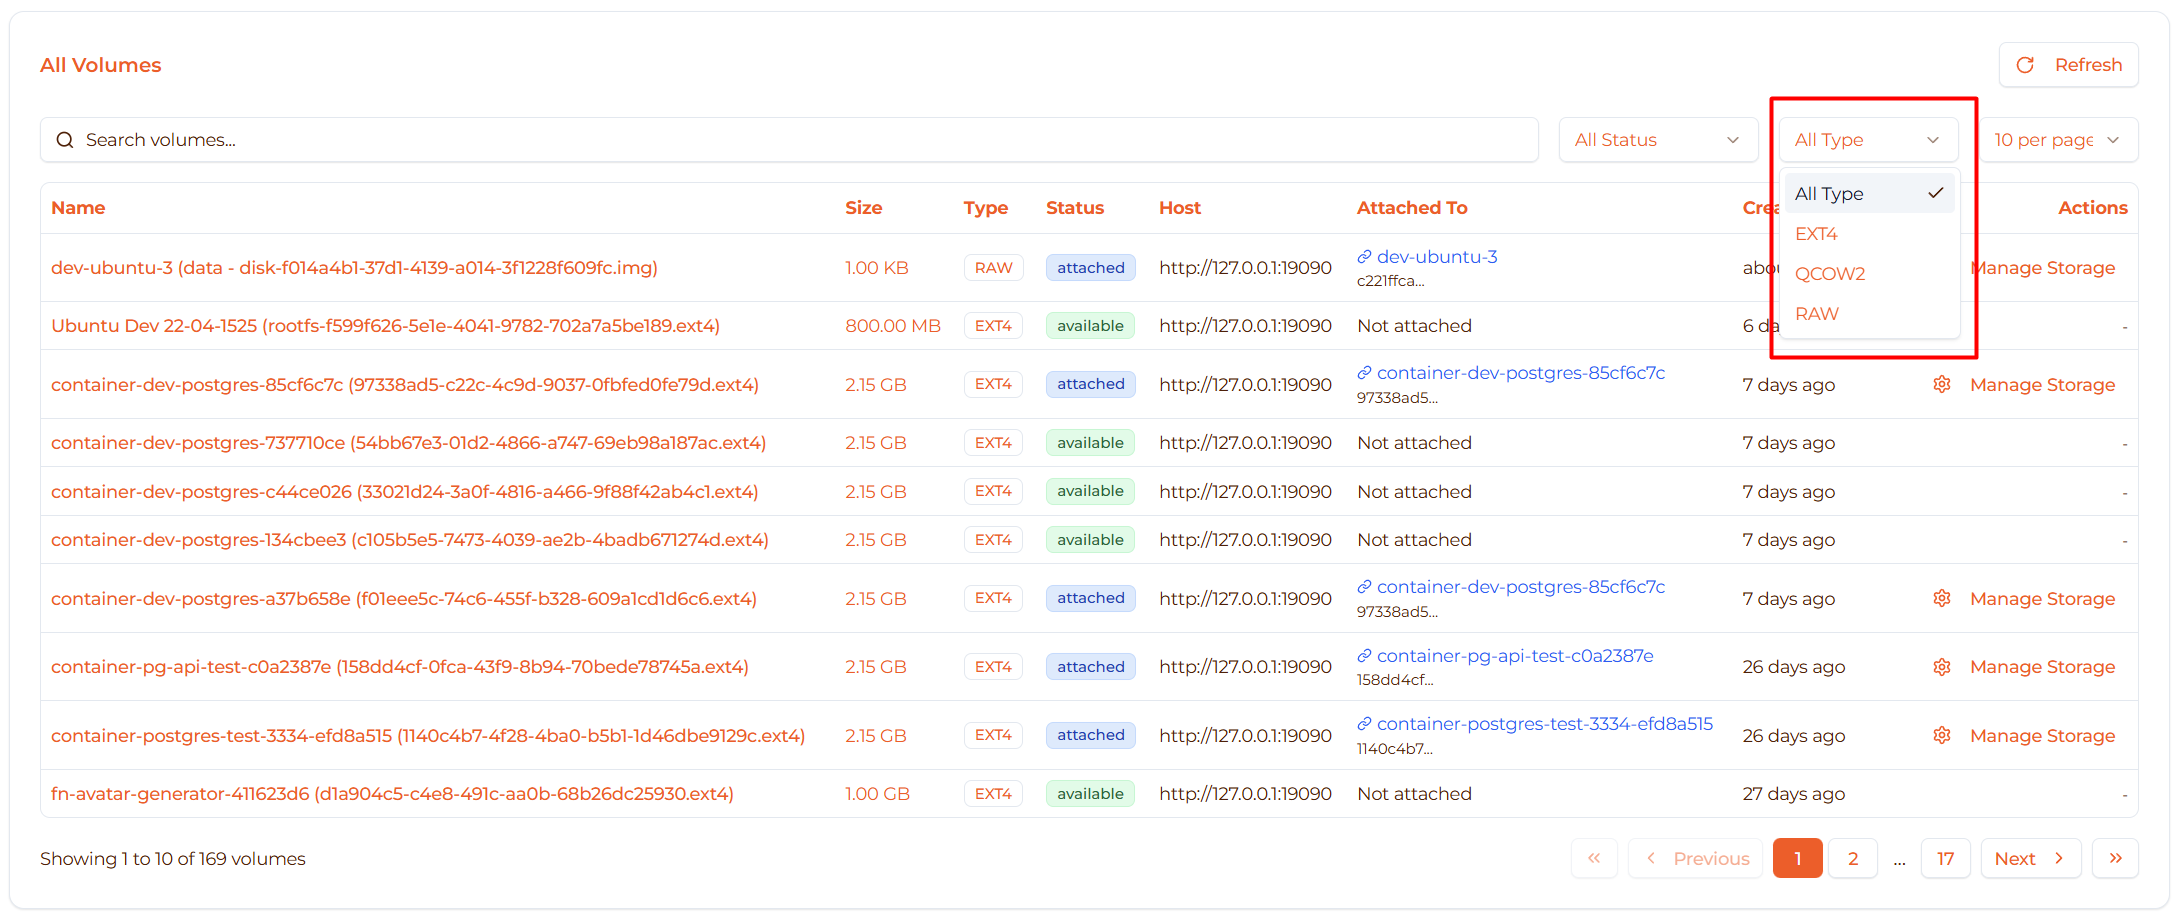
Task: Open the 10 per page dropdown
Action: coord(2057,140)
